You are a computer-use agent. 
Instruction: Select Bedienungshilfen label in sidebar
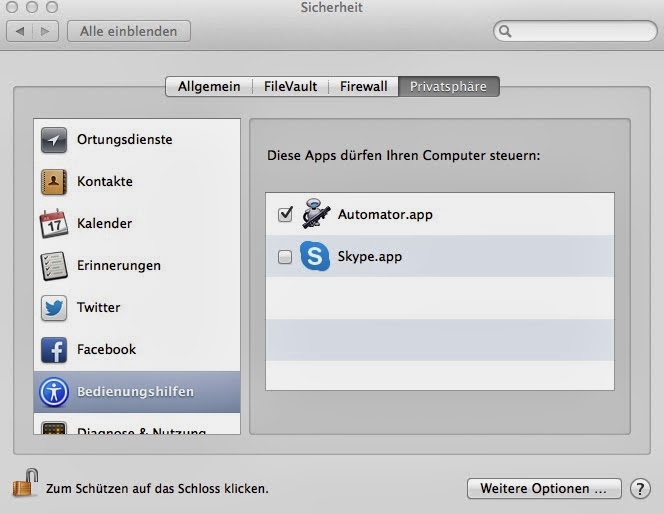[x=135, y=392]
